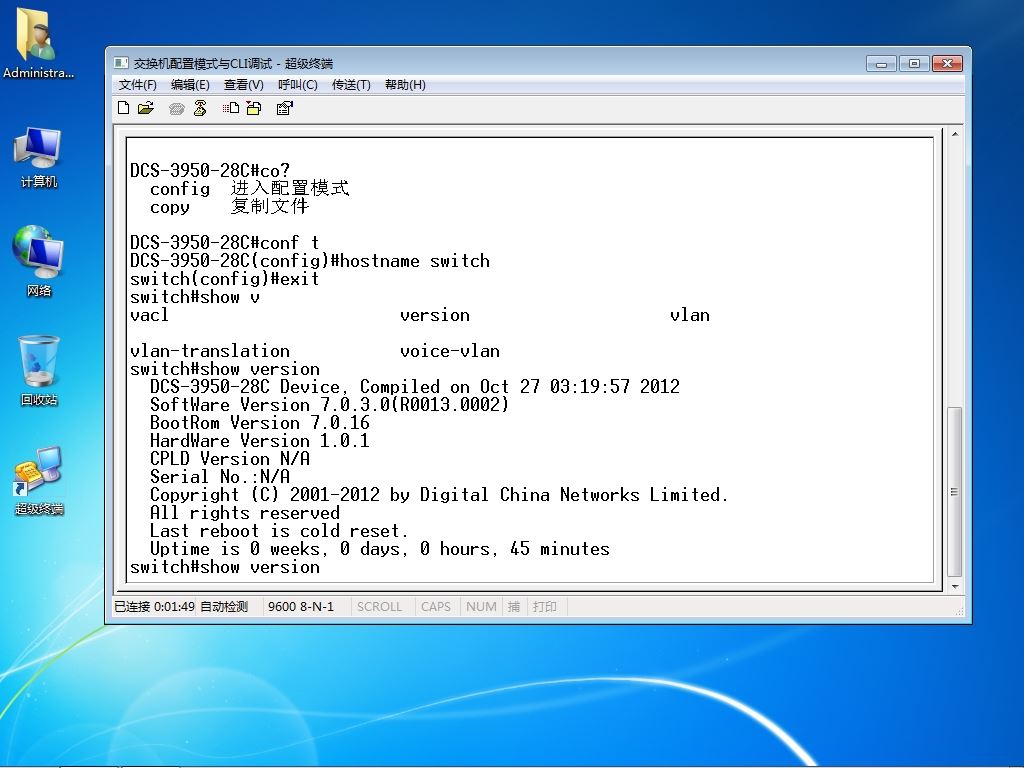Click the 'vlan-translation' option text
The image size is (1024, 768).
(210, 351)
